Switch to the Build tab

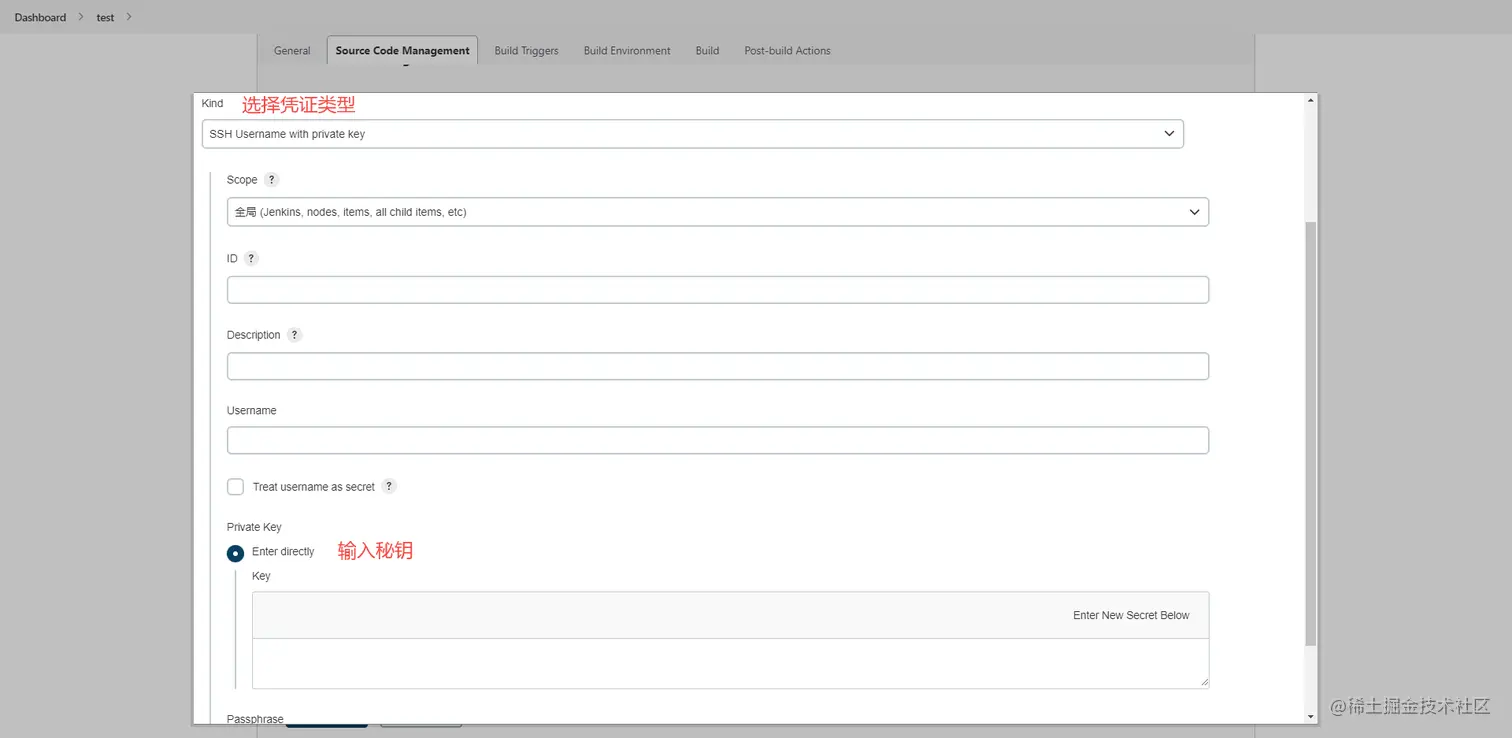(x=707, y=50)
